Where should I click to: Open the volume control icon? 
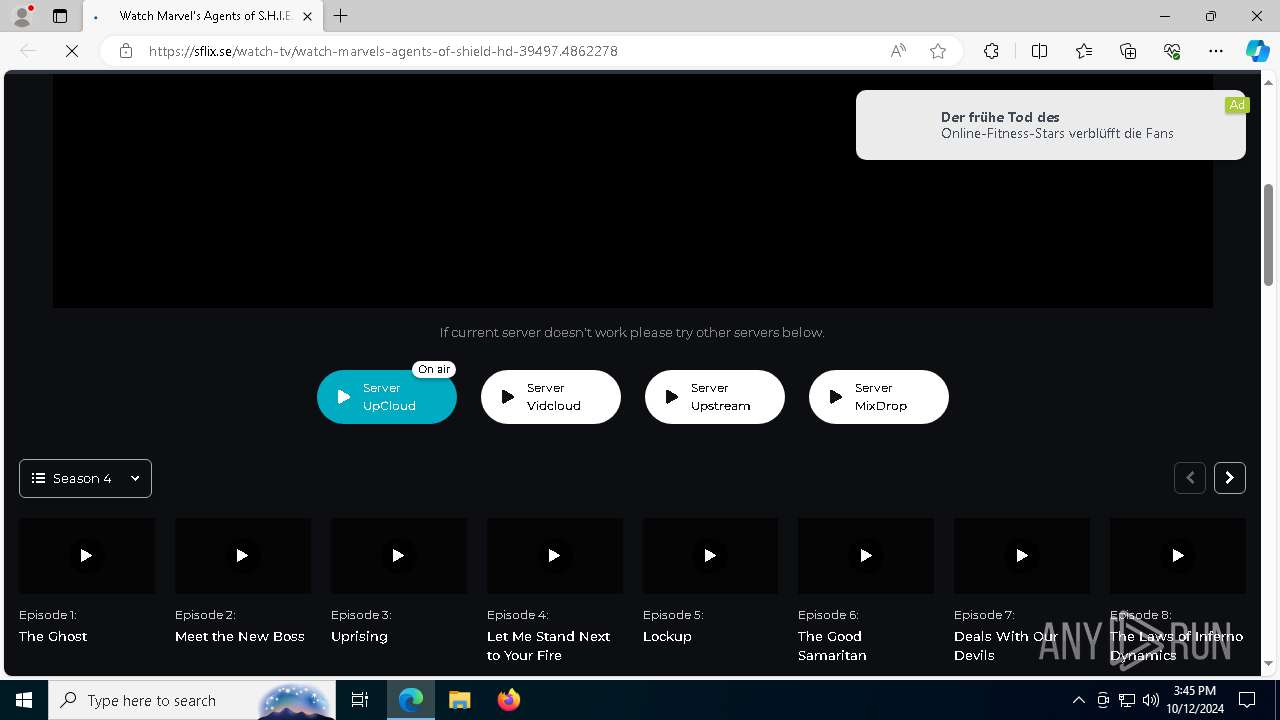[x=1151, y=700]
